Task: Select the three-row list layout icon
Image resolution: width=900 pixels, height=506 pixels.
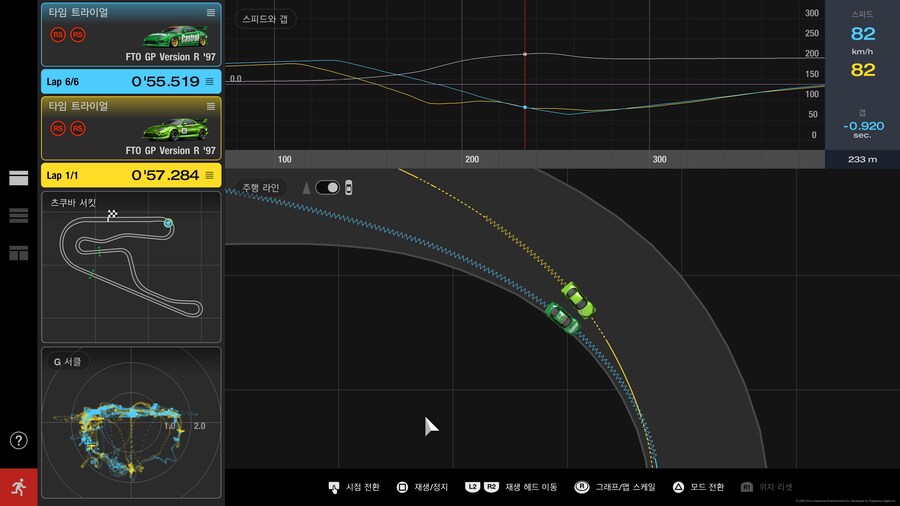Action: coord(18,215)
